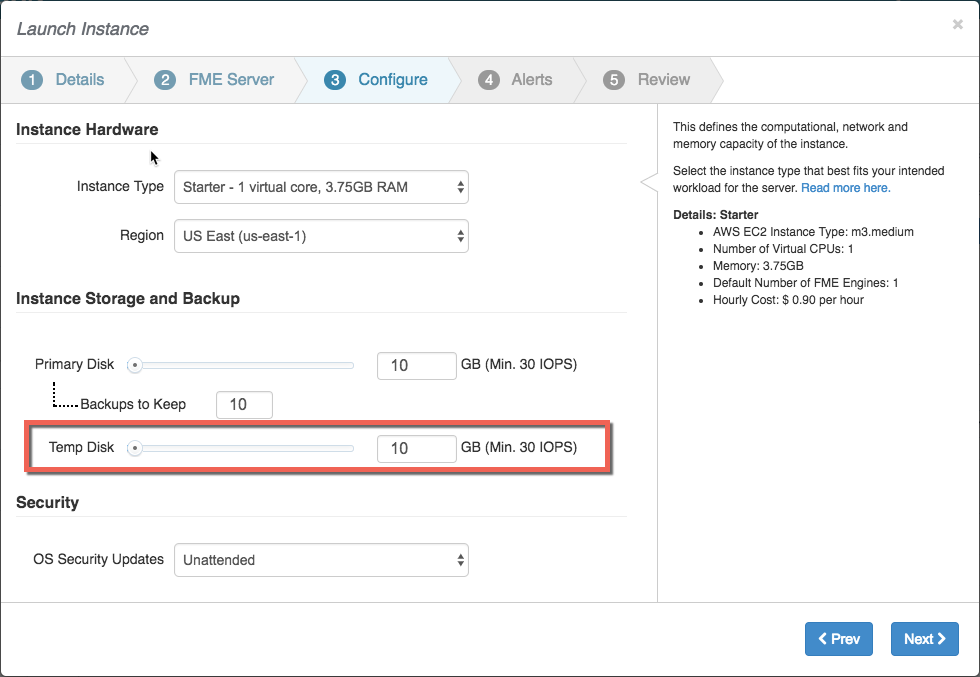
Task: Open the Region dropdown
Action: pyautogui.click(x=321, y=236)
